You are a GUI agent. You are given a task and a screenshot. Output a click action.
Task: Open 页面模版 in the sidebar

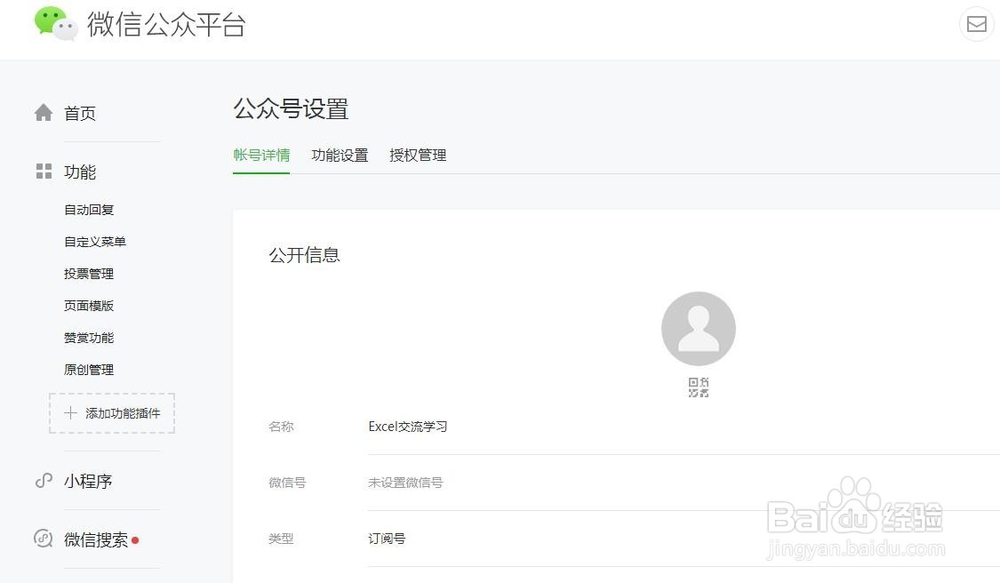(x=90, y=305)
